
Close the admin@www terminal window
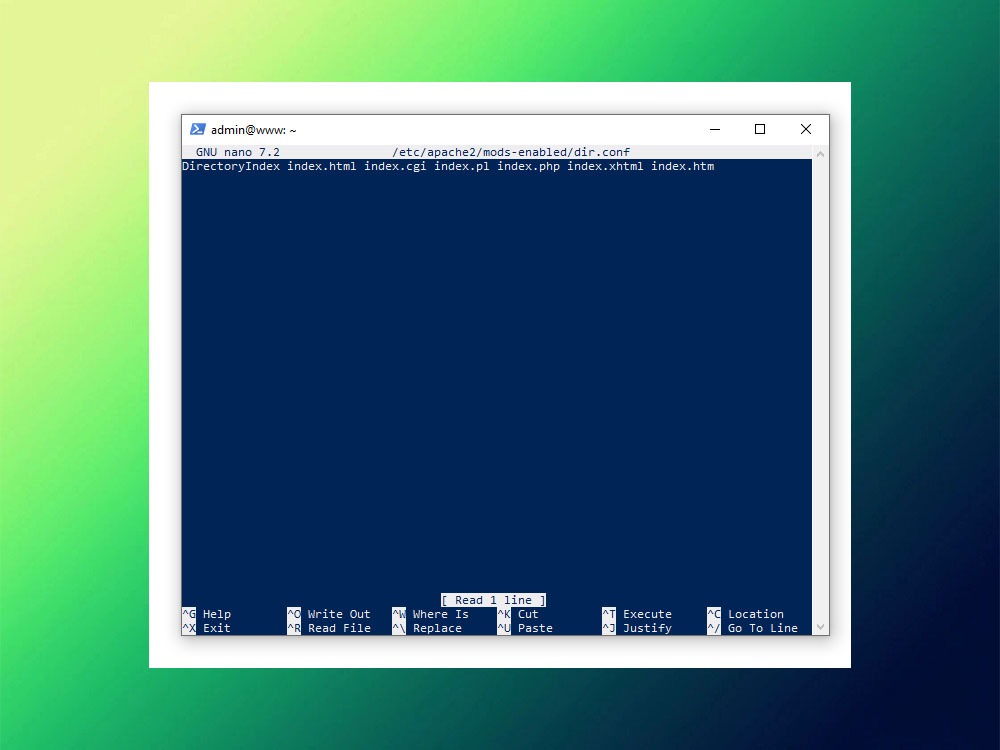coord(806,129)
